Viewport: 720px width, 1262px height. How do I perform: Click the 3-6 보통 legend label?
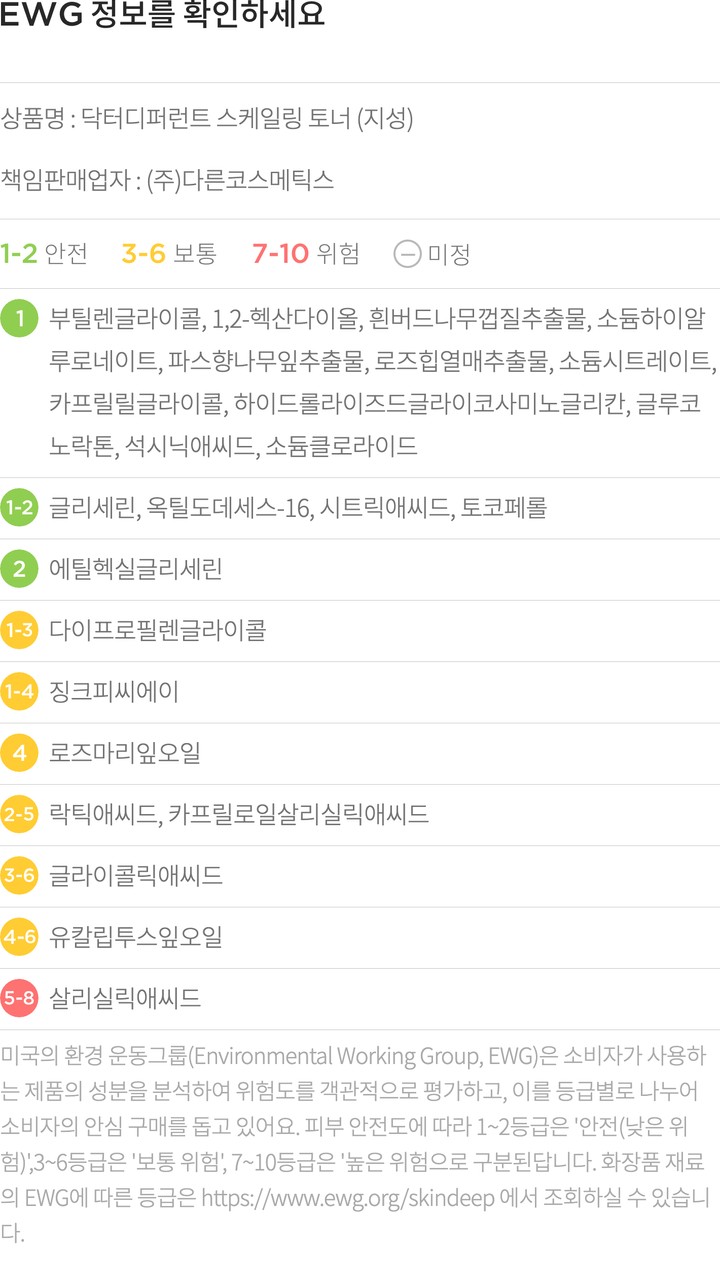coord(168,254)
